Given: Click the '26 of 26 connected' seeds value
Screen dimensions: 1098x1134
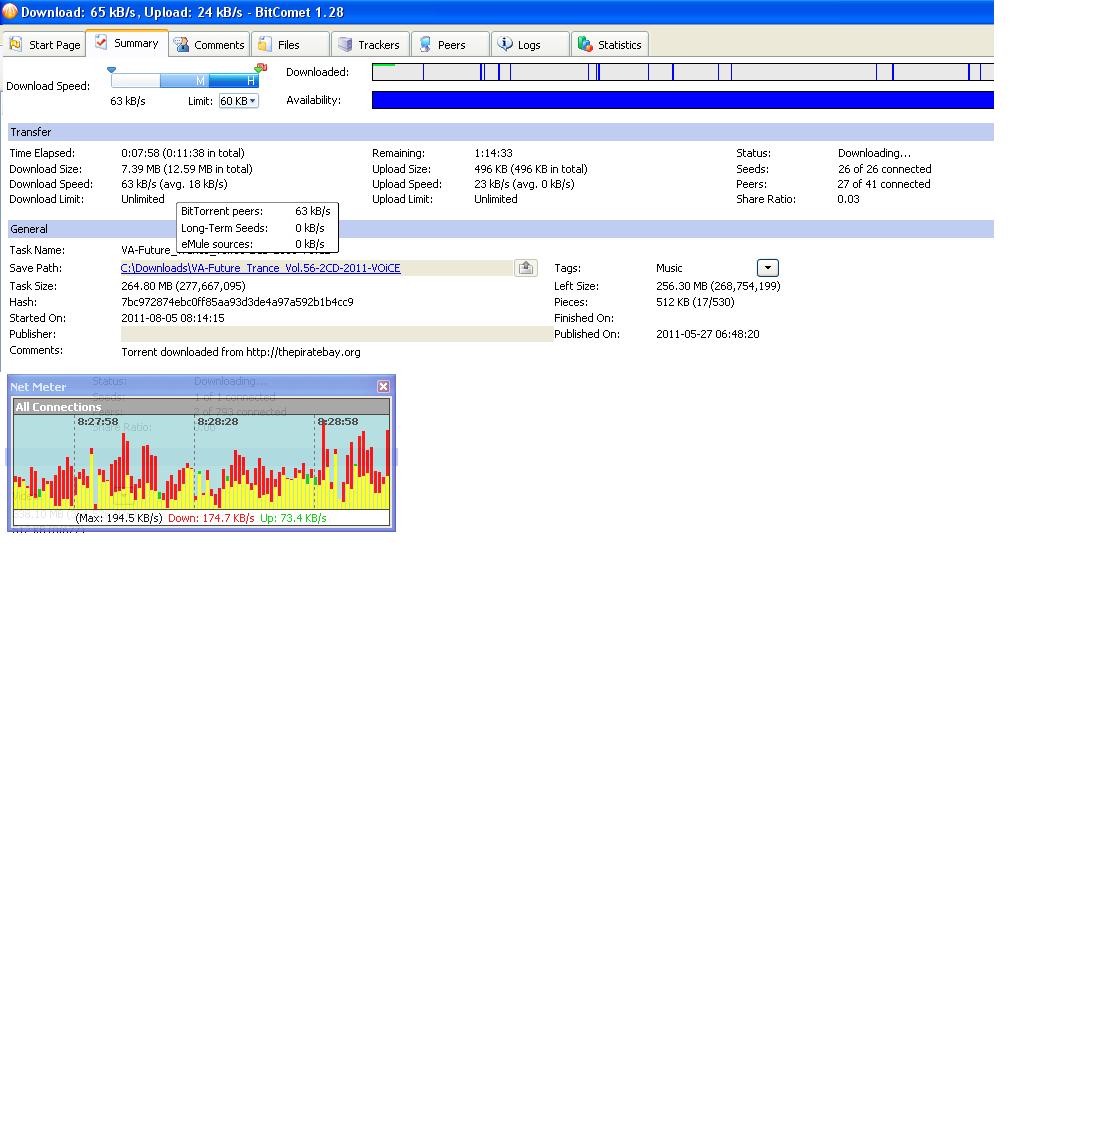Looking at the screenshot, I should [885, 169].
